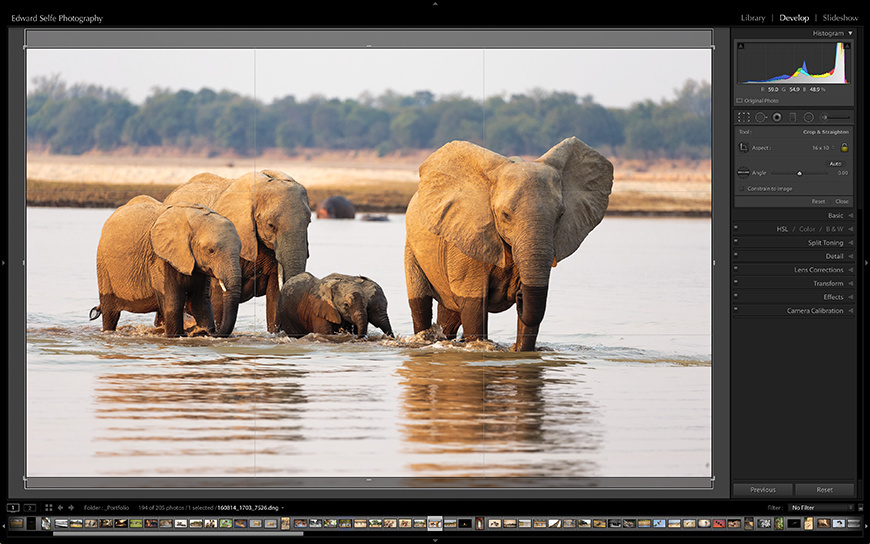Click the Straighten level tool beside Angle

pos(743,173)
